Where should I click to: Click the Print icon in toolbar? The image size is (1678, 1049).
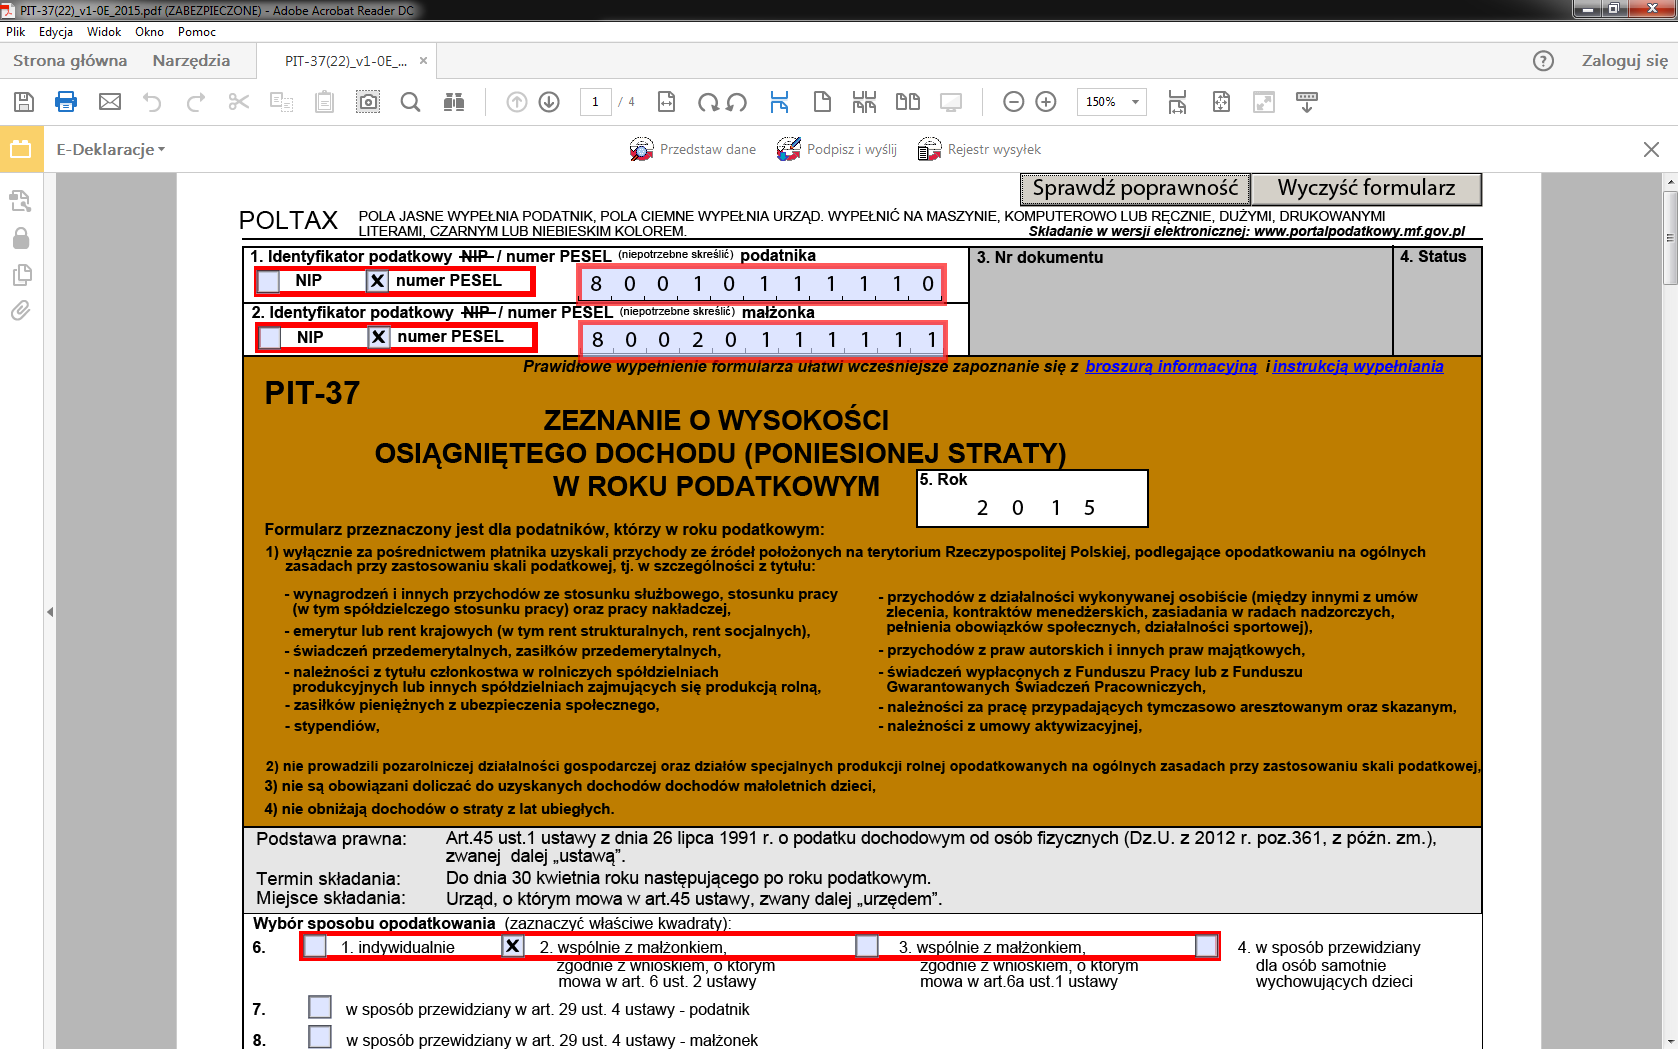pyautogui.click(x=66, y=101)
